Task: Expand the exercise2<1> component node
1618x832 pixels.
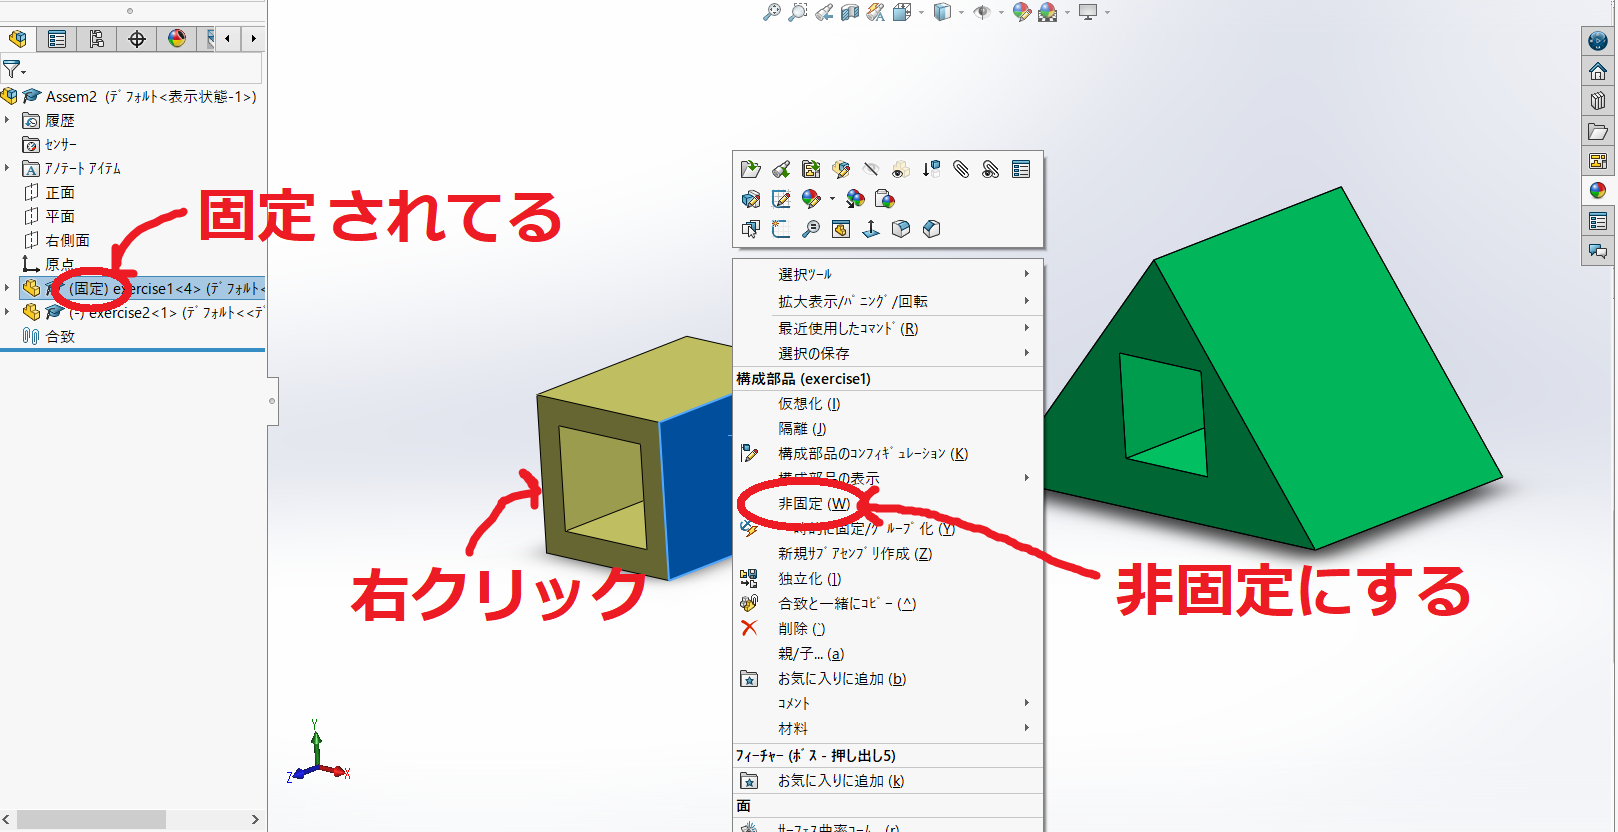Action: click(7, 312)
